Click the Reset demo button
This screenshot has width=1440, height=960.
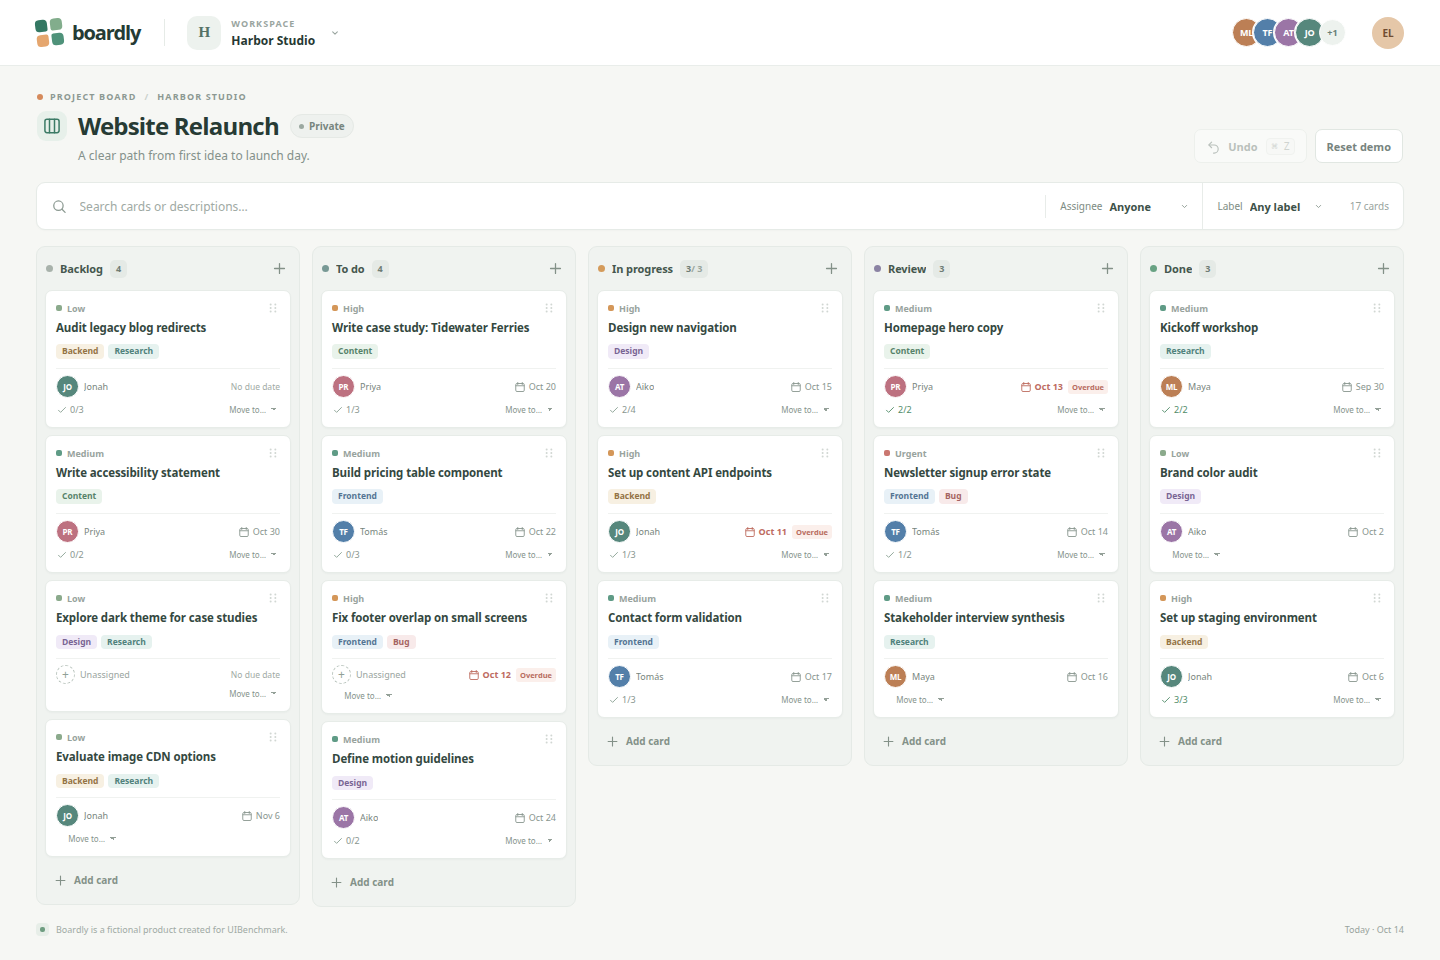[x=1358, y=147]
